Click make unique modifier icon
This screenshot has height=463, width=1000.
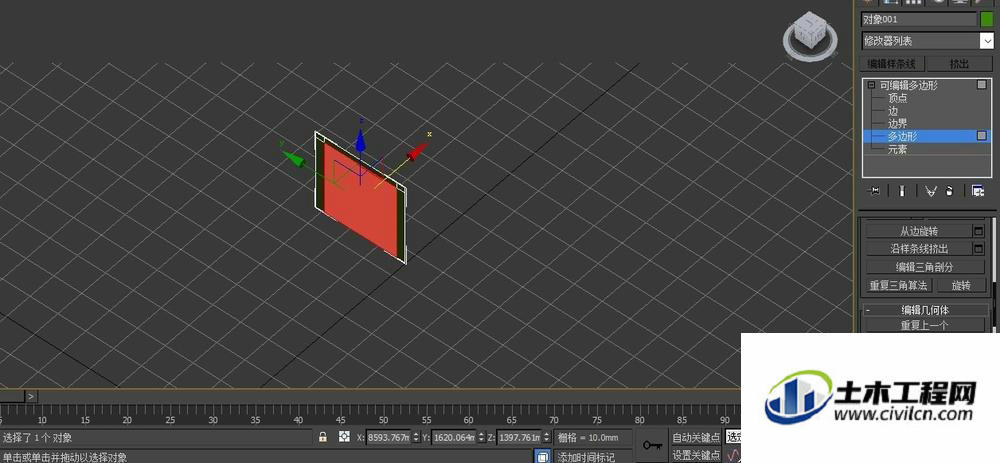(x=930, y=191)
